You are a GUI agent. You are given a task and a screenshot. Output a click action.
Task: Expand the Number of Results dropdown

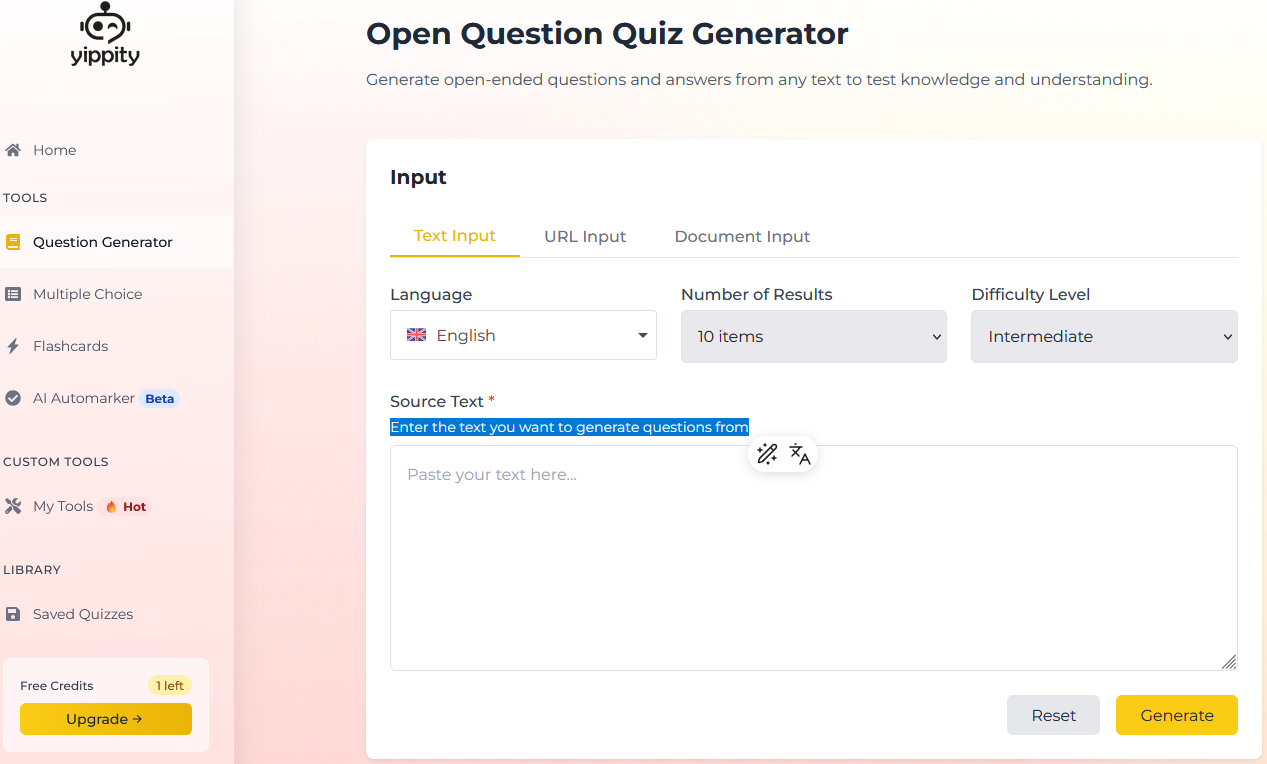click(813, 336)
